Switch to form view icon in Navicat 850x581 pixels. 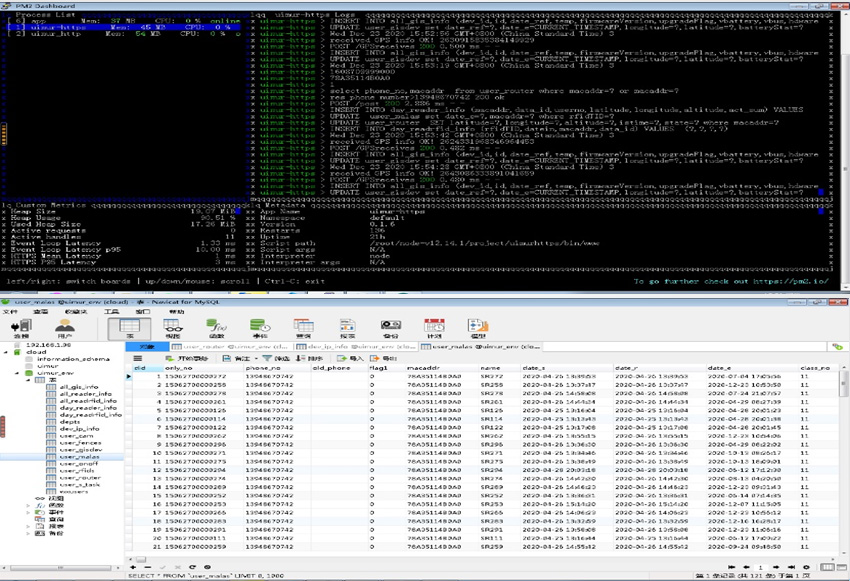840,567
